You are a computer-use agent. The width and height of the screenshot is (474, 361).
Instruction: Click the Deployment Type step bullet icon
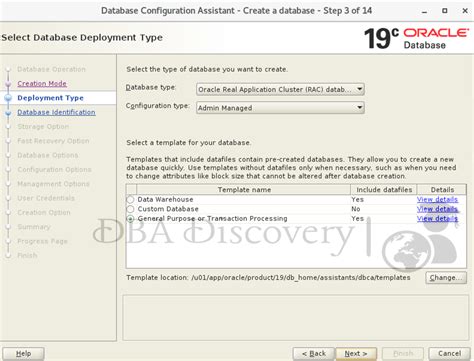(x=8, y=98)
